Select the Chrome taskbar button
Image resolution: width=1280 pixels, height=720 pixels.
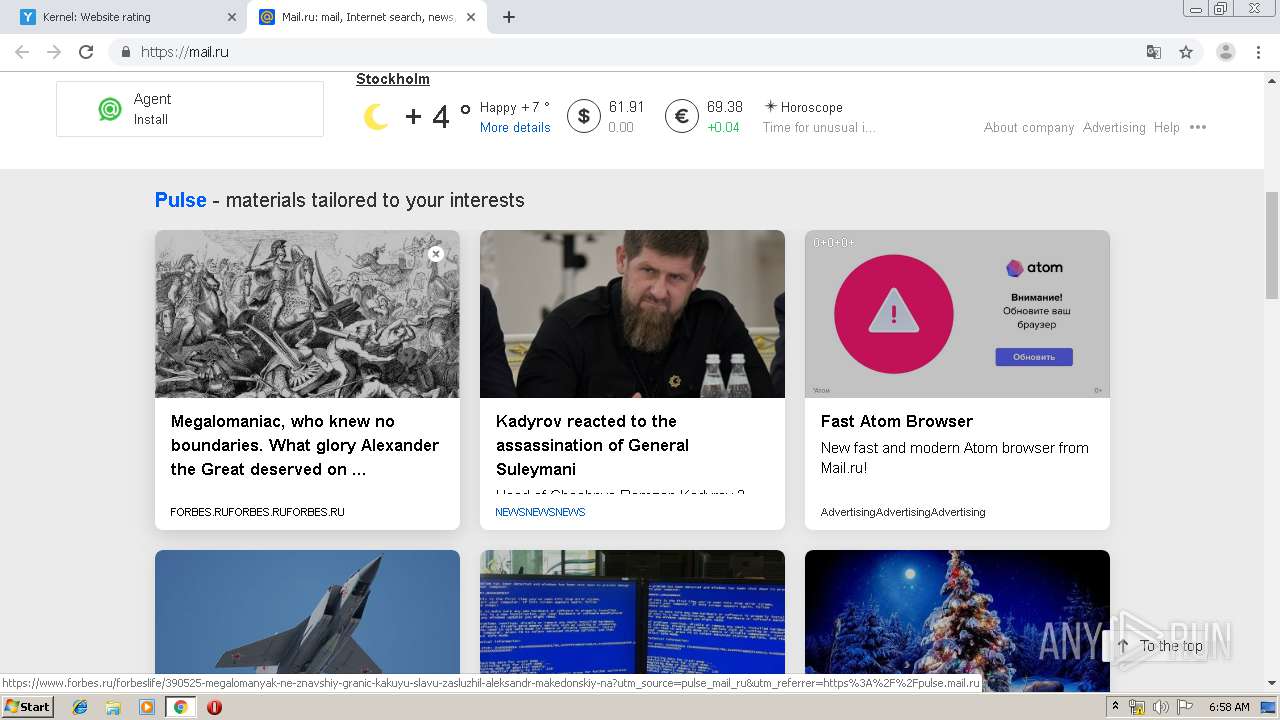click(x=180, y=707)
